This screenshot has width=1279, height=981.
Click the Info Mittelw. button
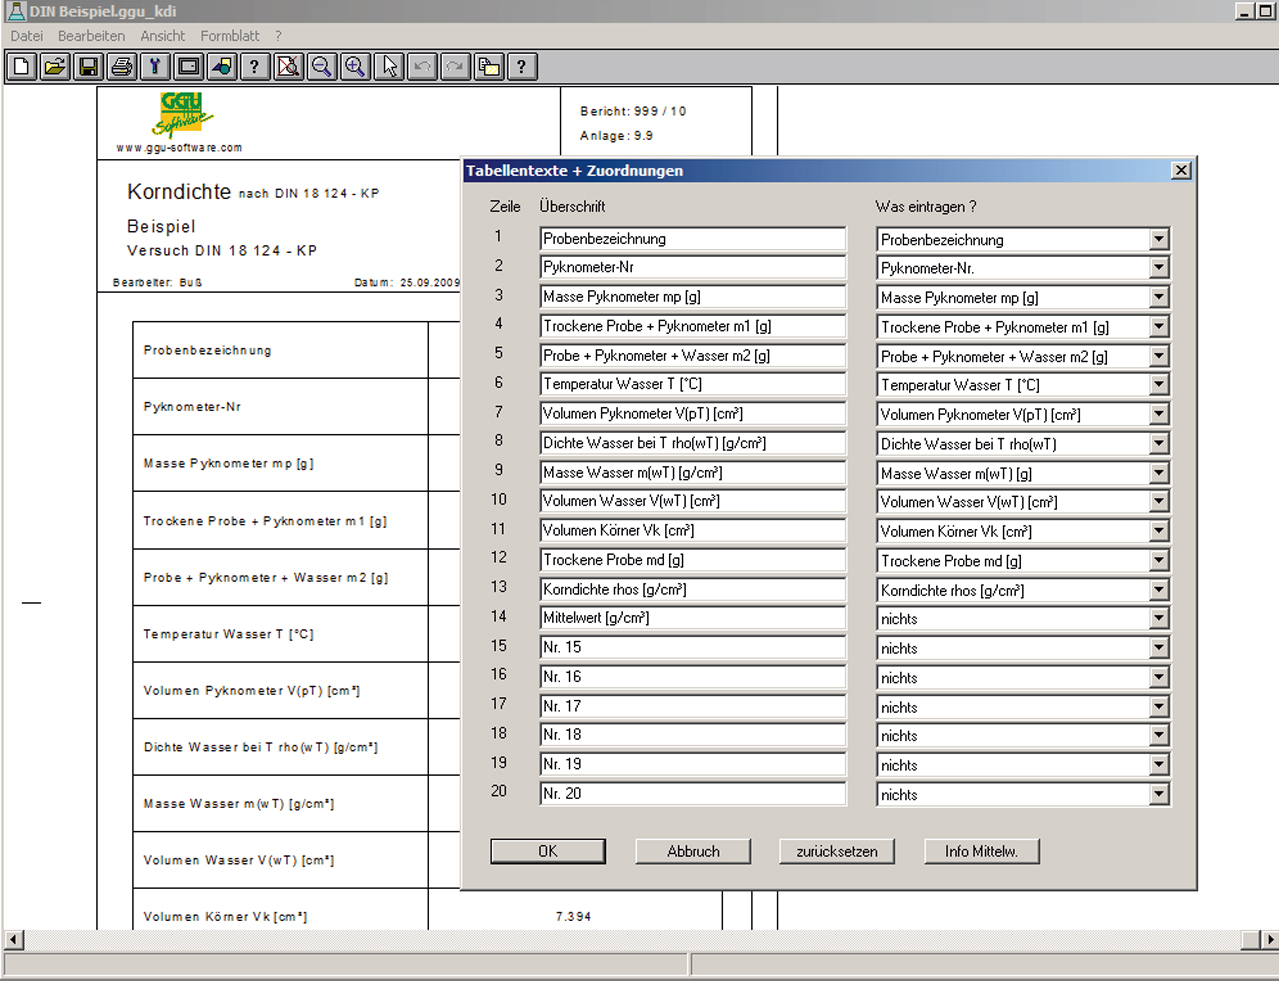[x=982, y=851]
